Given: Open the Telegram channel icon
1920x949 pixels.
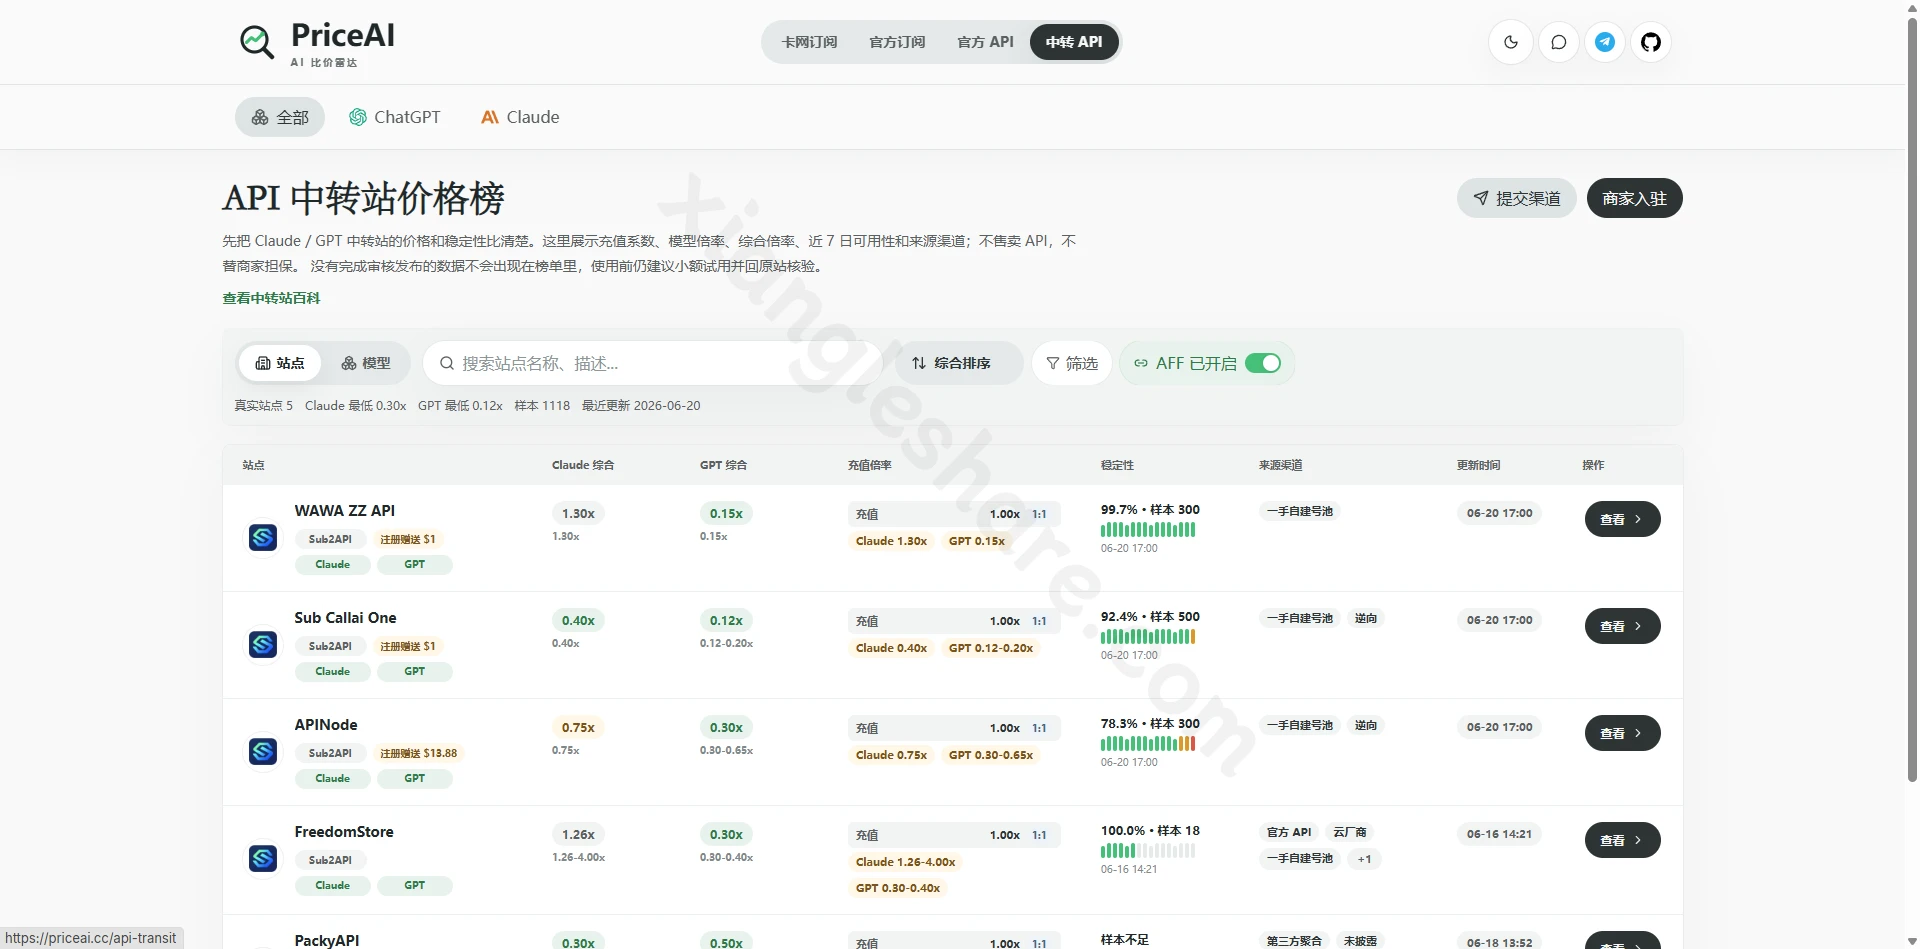Looking at the screenshot, I should (1605, 42).
